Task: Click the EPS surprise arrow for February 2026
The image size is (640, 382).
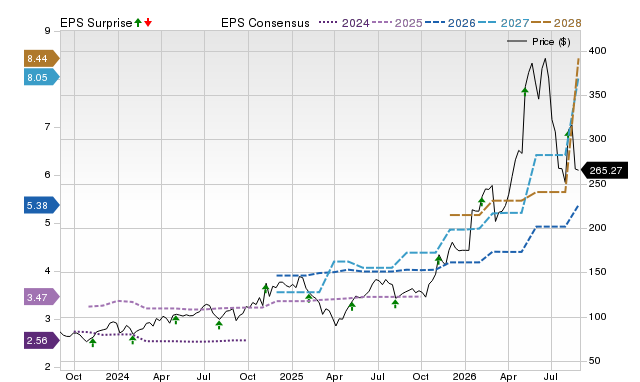Action: [482, 202]
